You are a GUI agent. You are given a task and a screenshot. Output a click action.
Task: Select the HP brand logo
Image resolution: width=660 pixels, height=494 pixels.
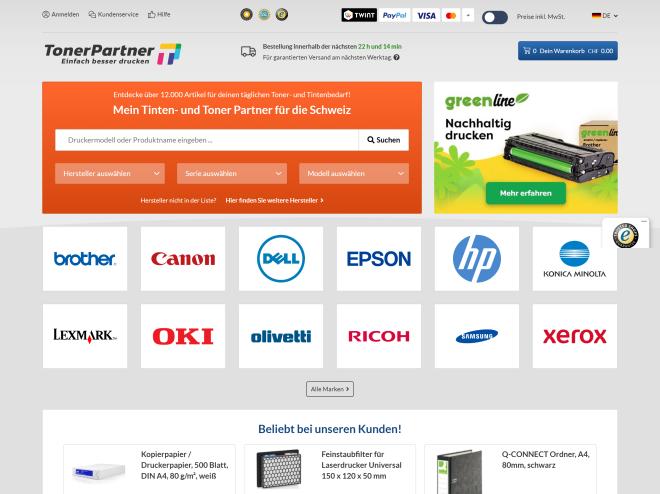476,258
